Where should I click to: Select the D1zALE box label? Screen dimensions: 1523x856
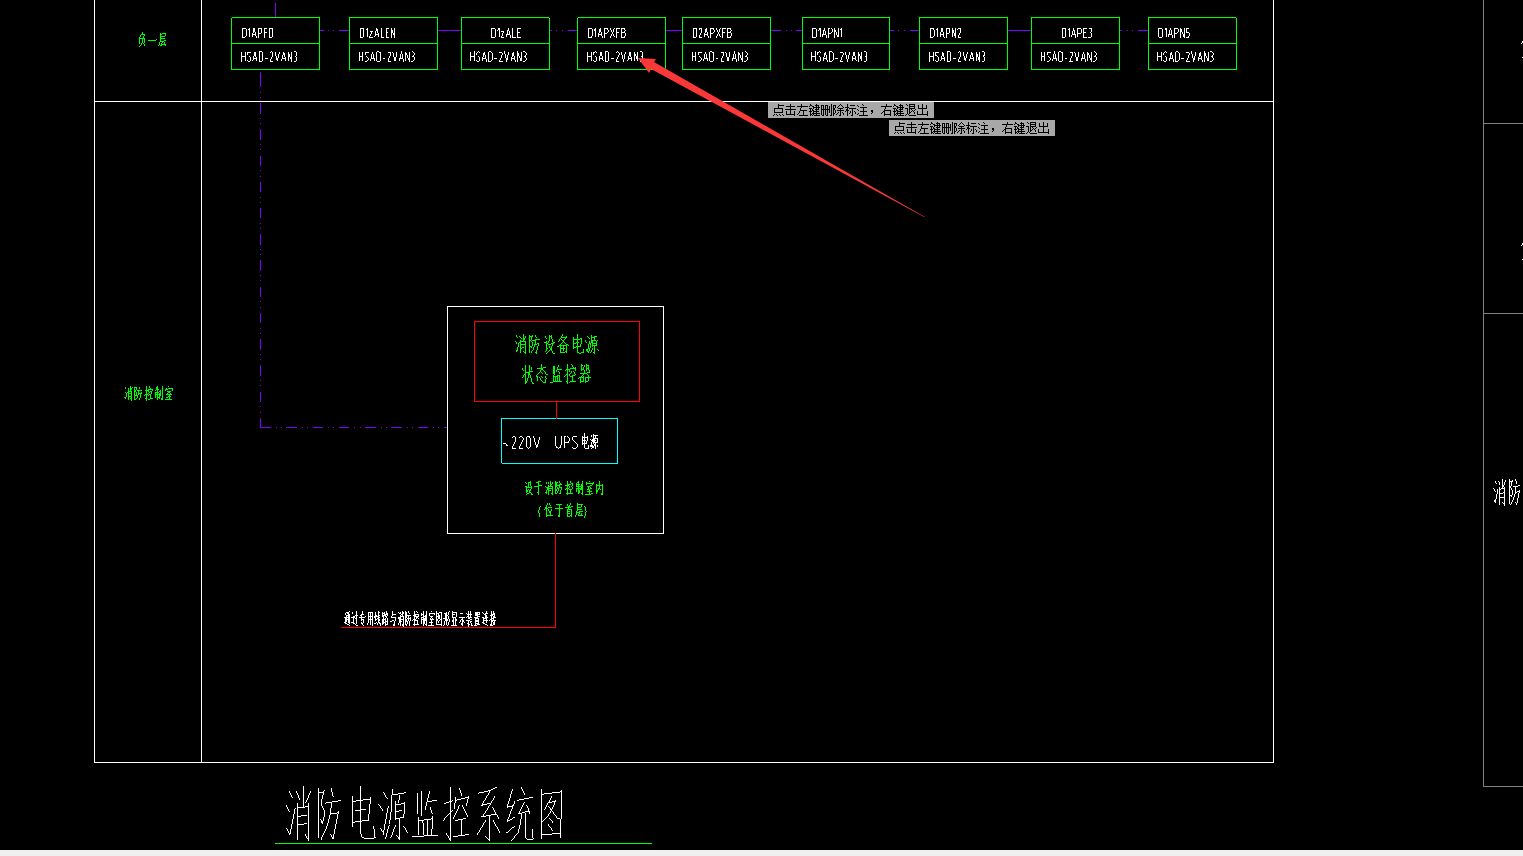505,33
